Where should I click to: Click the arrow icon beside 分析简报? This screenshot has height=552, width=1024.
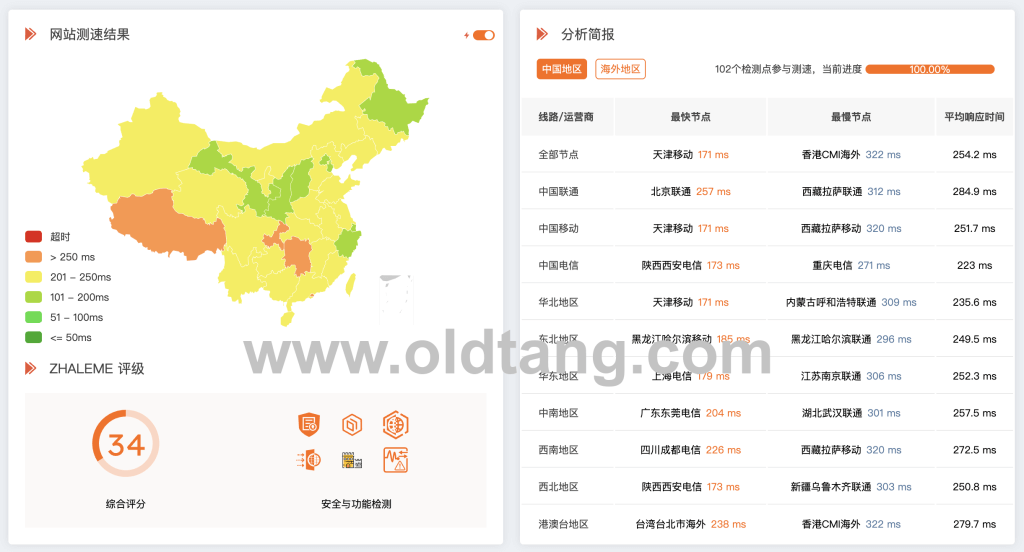[x=543, y=34]
